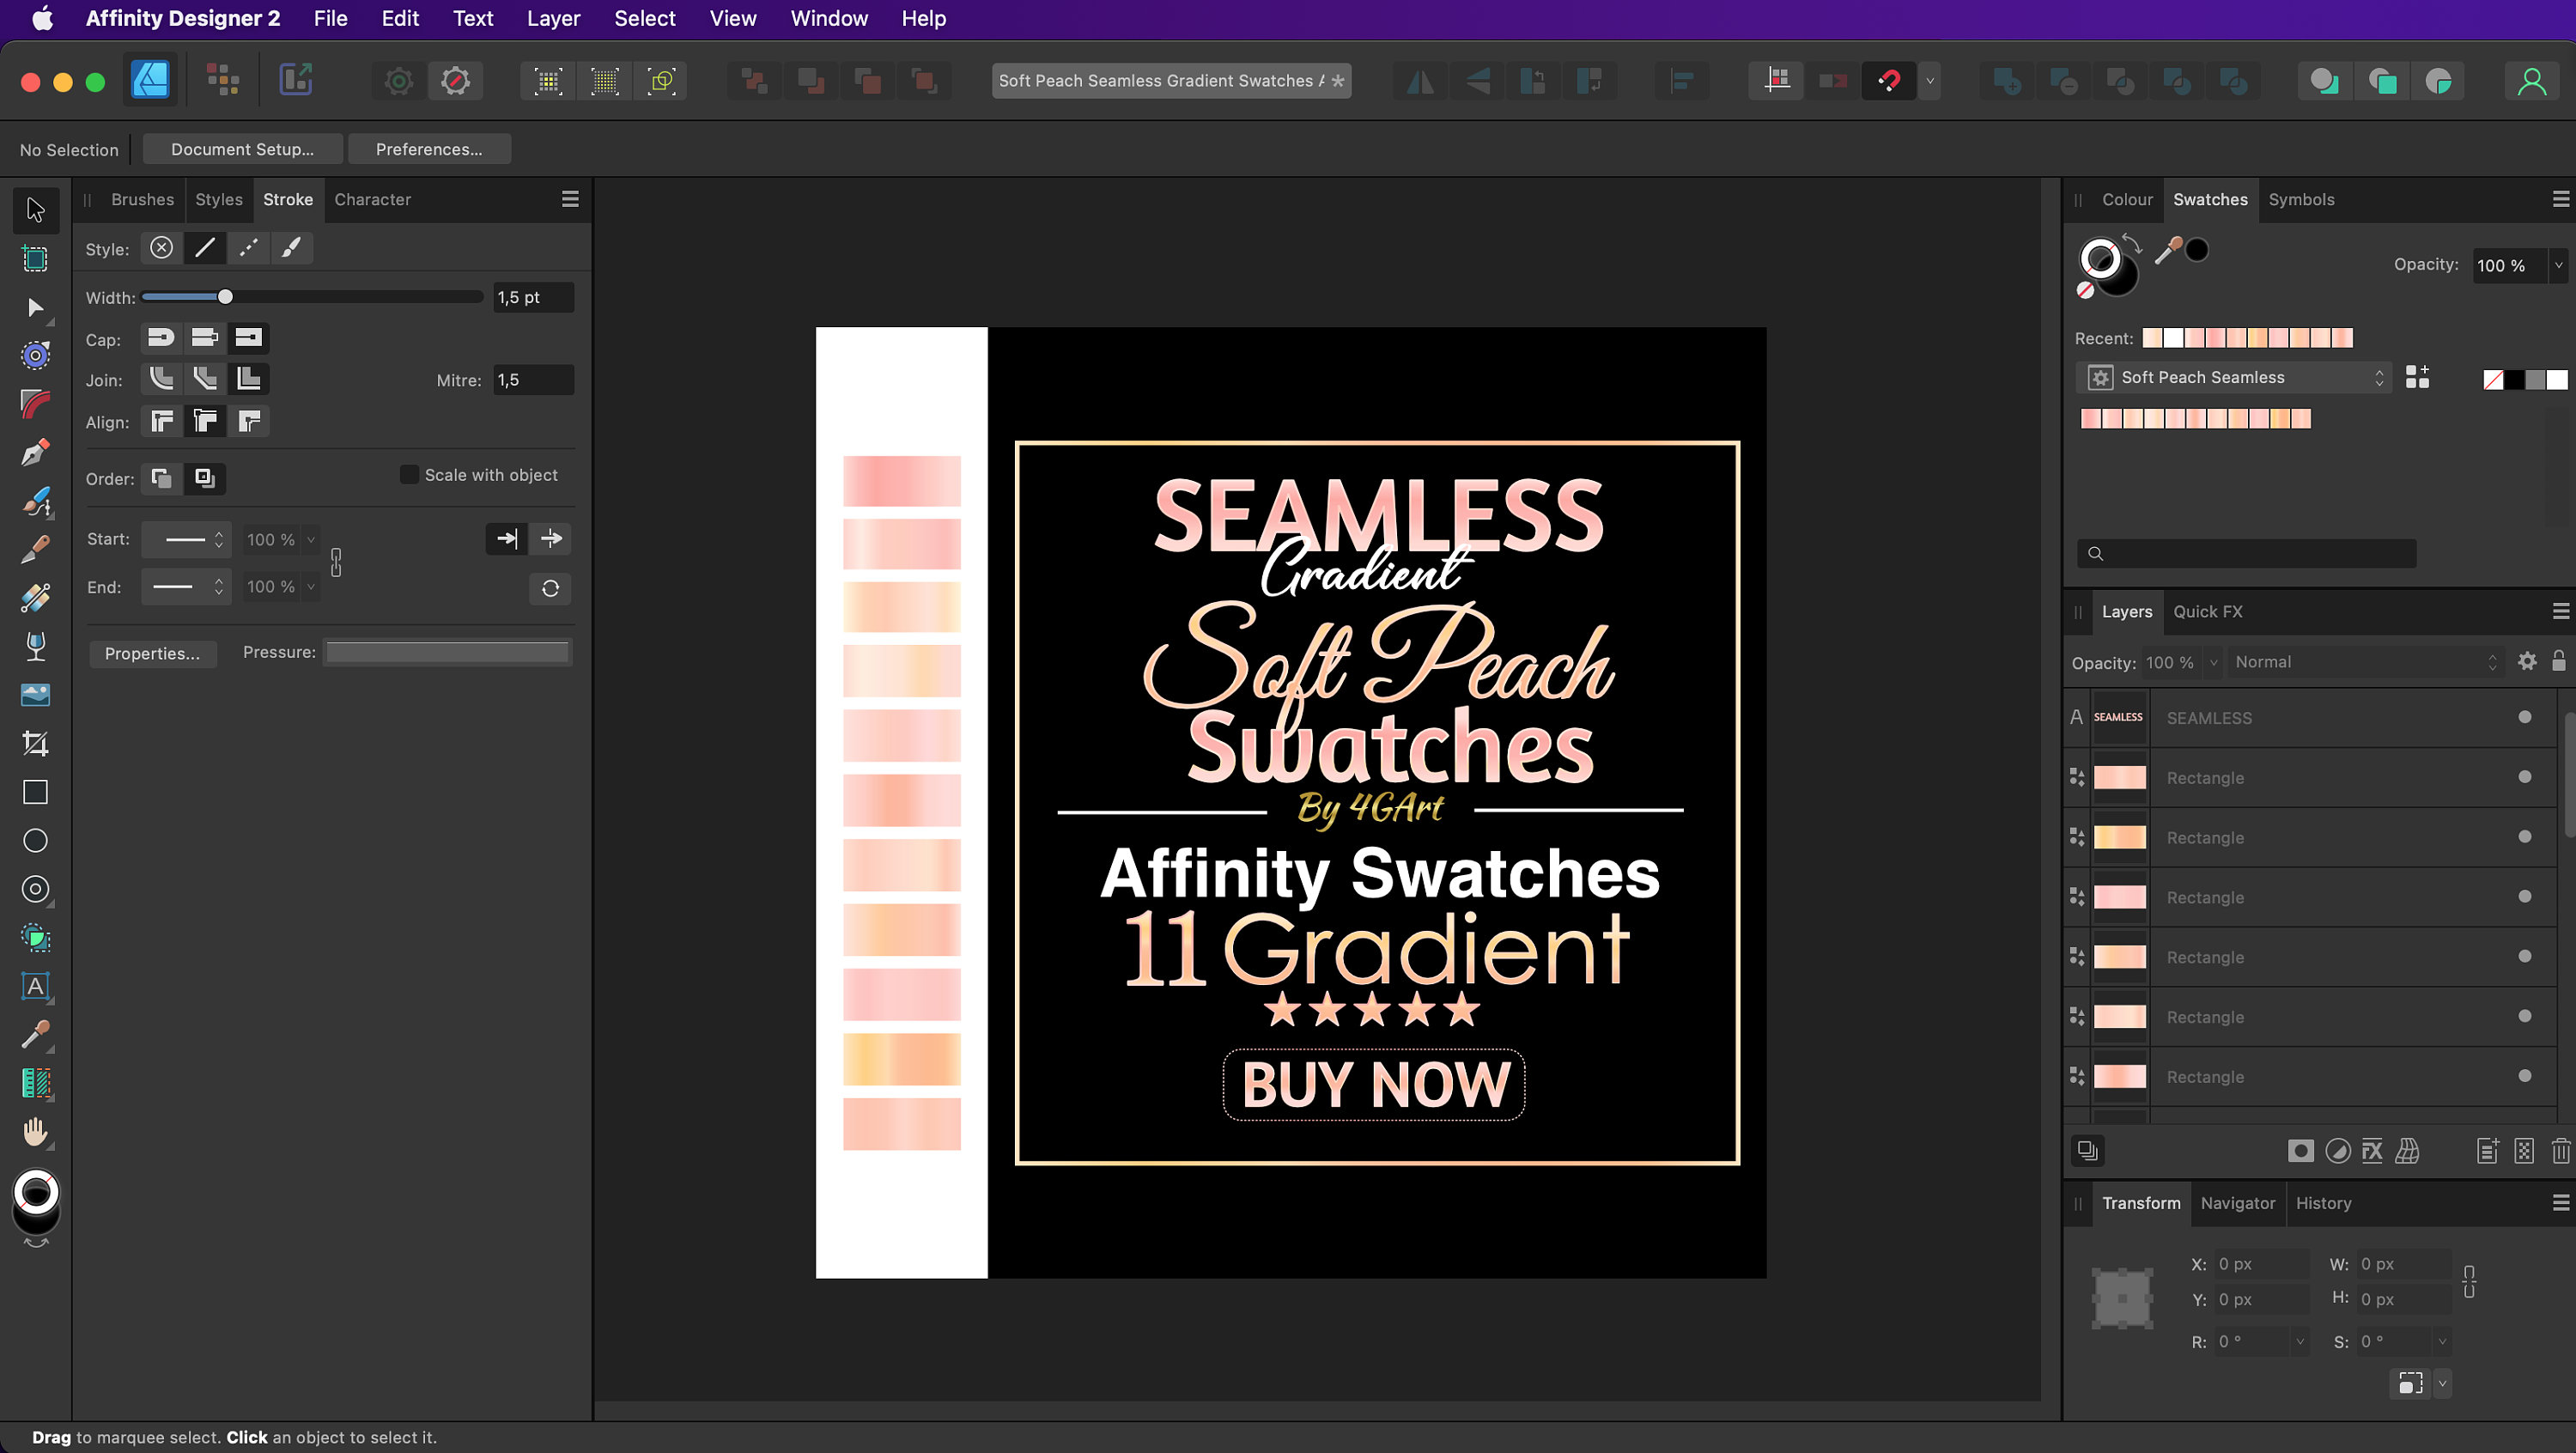Click the snapping magnet icon
This screenshot has height=1453, width=2576.
1888,80
